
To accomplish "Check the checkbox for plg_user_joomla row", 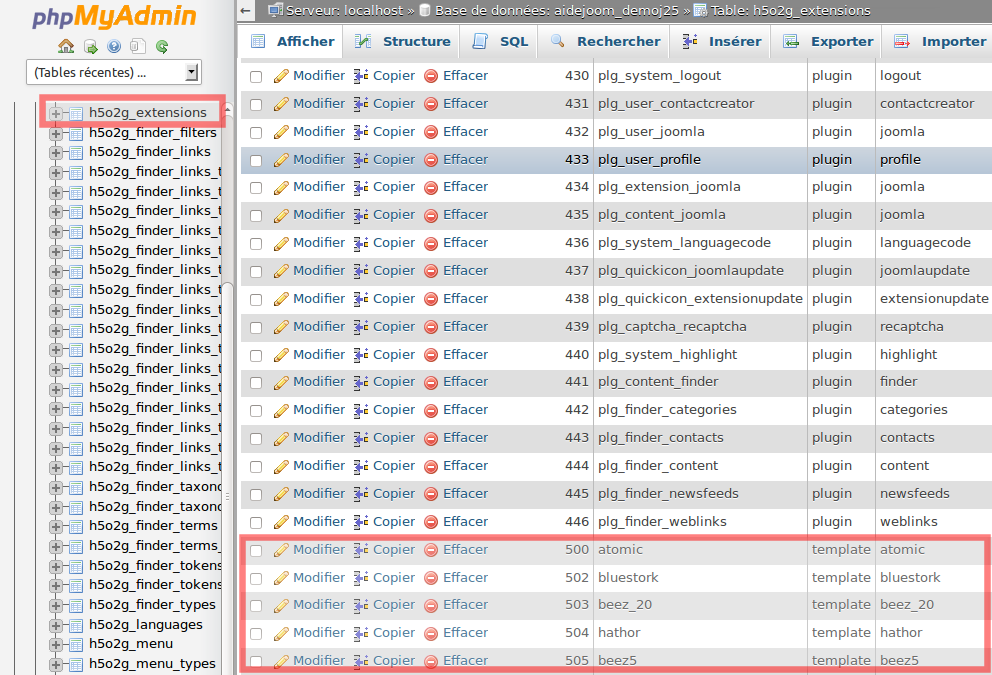I will coord(256,133).
